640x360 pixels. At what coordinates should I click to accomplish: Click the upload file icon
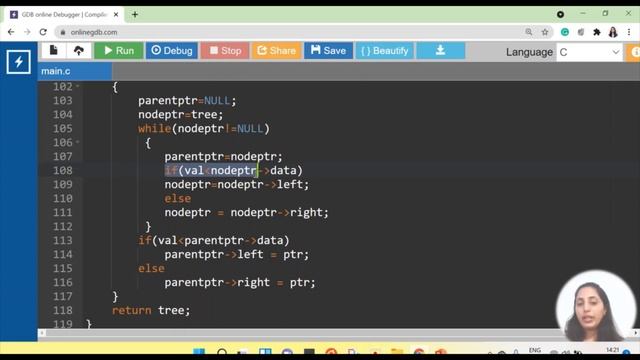(78, 51)
